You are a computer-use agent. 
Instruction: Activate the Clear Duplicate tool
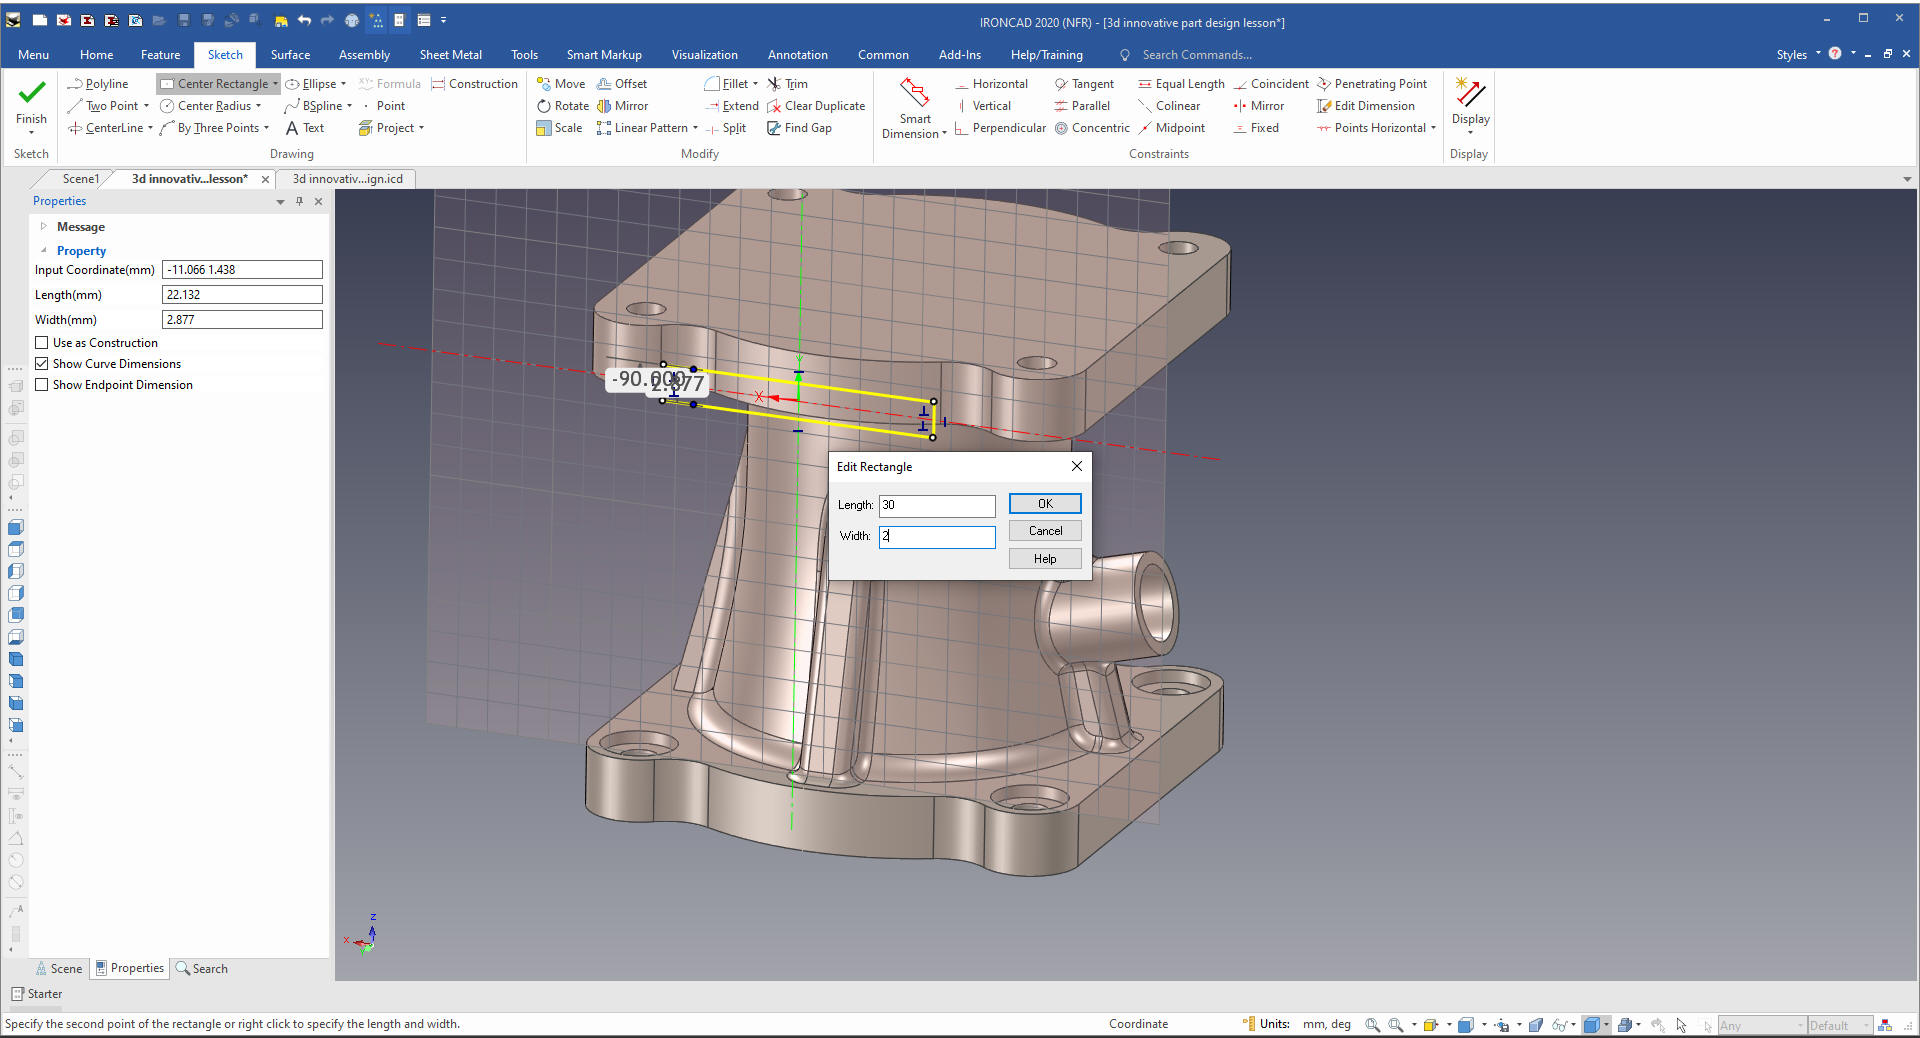pyautogui.click(x=815, y=106)
